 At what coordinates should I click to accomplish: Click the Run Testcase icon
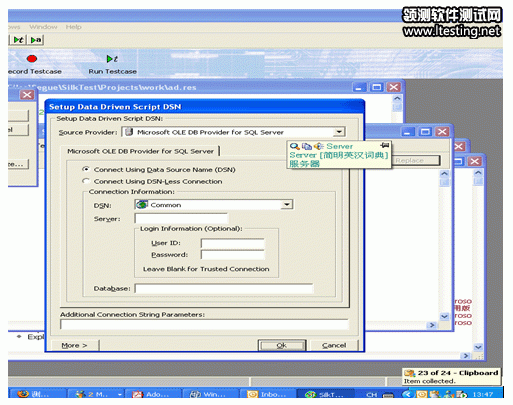coord(112,59)
